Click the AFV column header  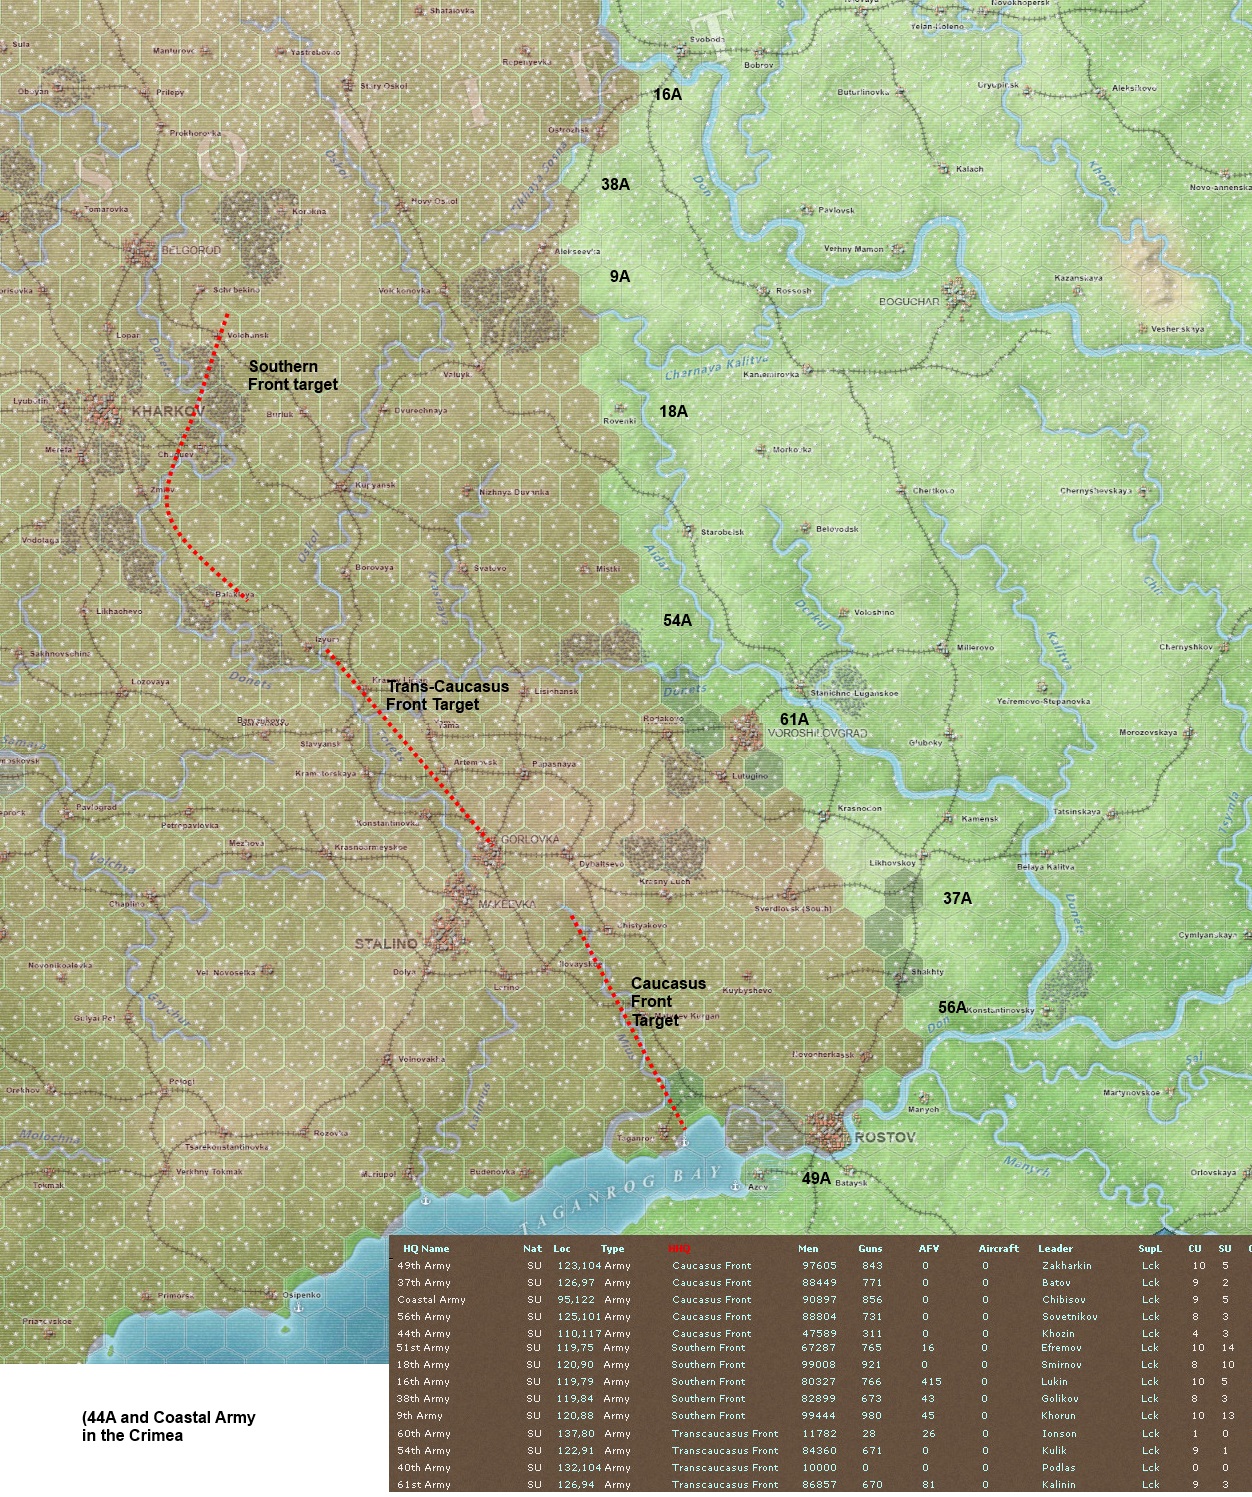[x=929, y=1248]
